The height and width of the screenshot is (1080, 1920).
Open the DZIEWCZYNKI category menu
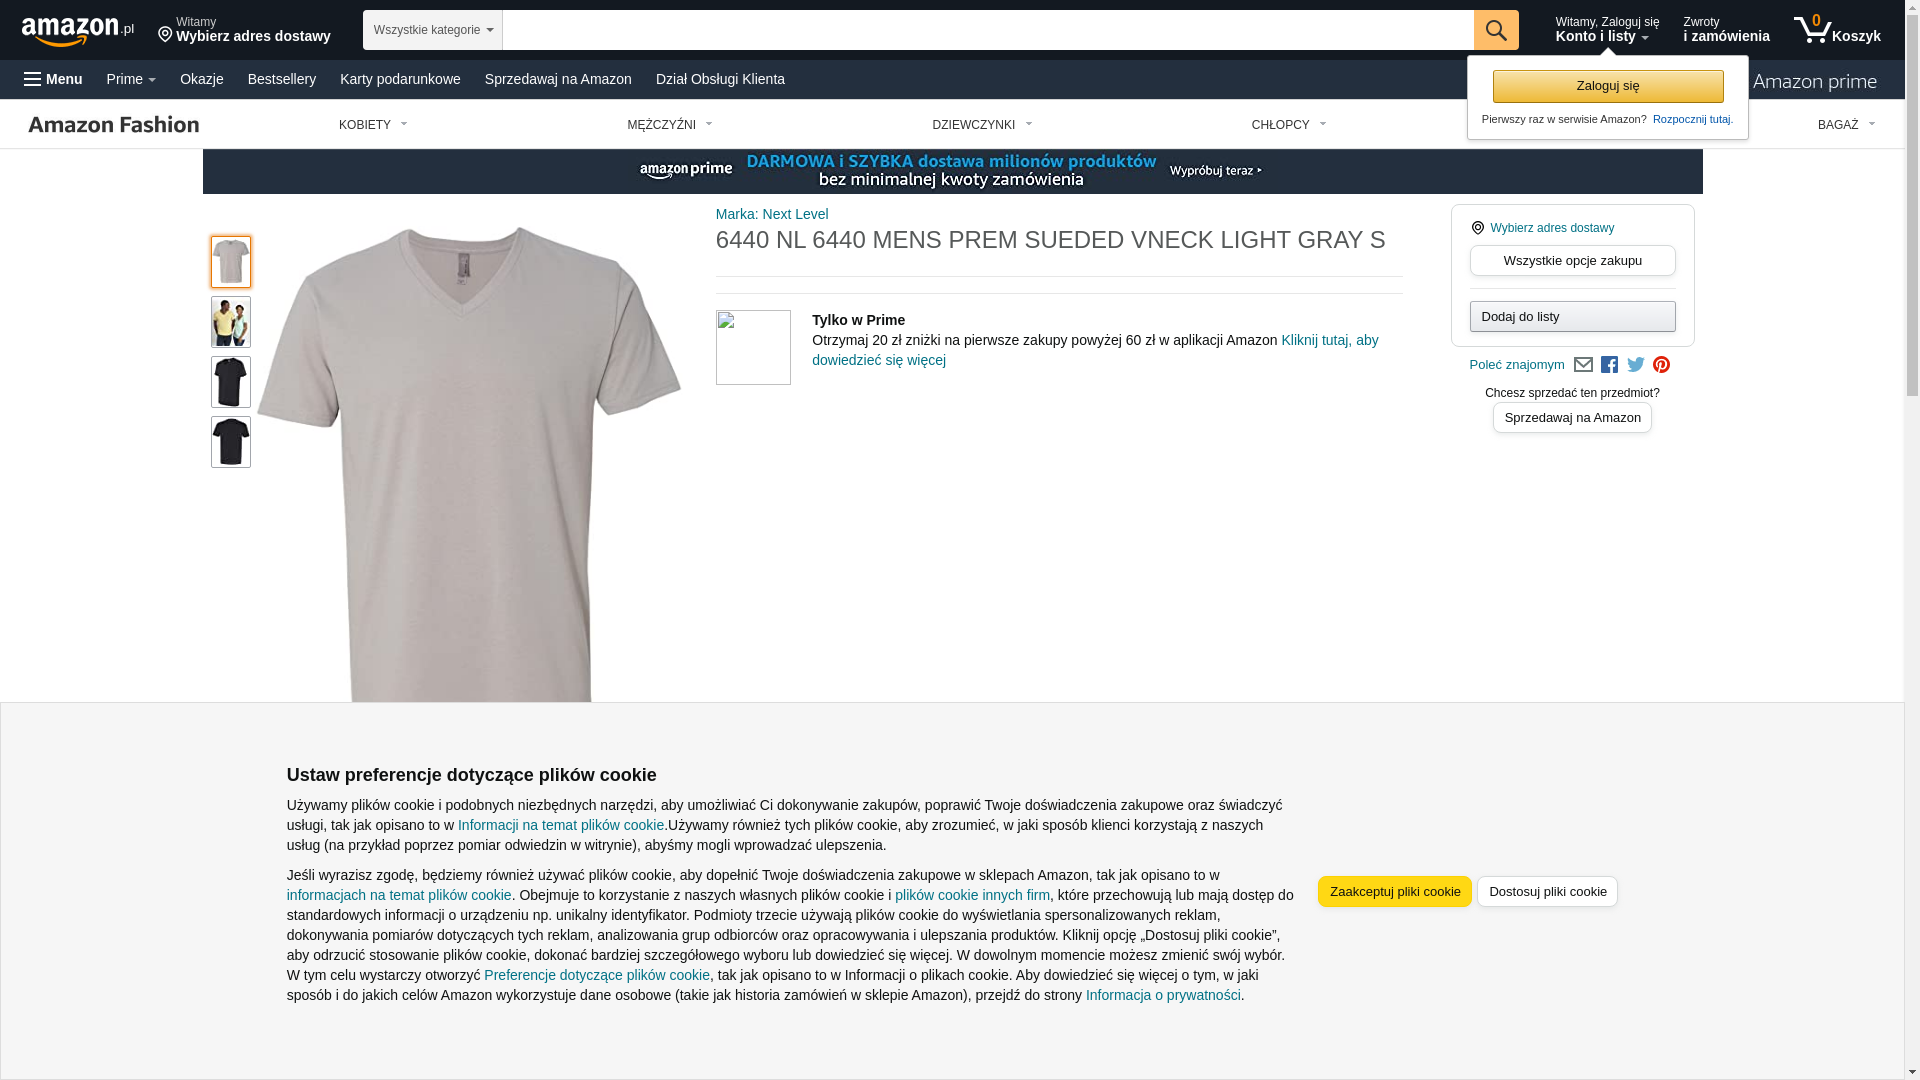point(982,125)
